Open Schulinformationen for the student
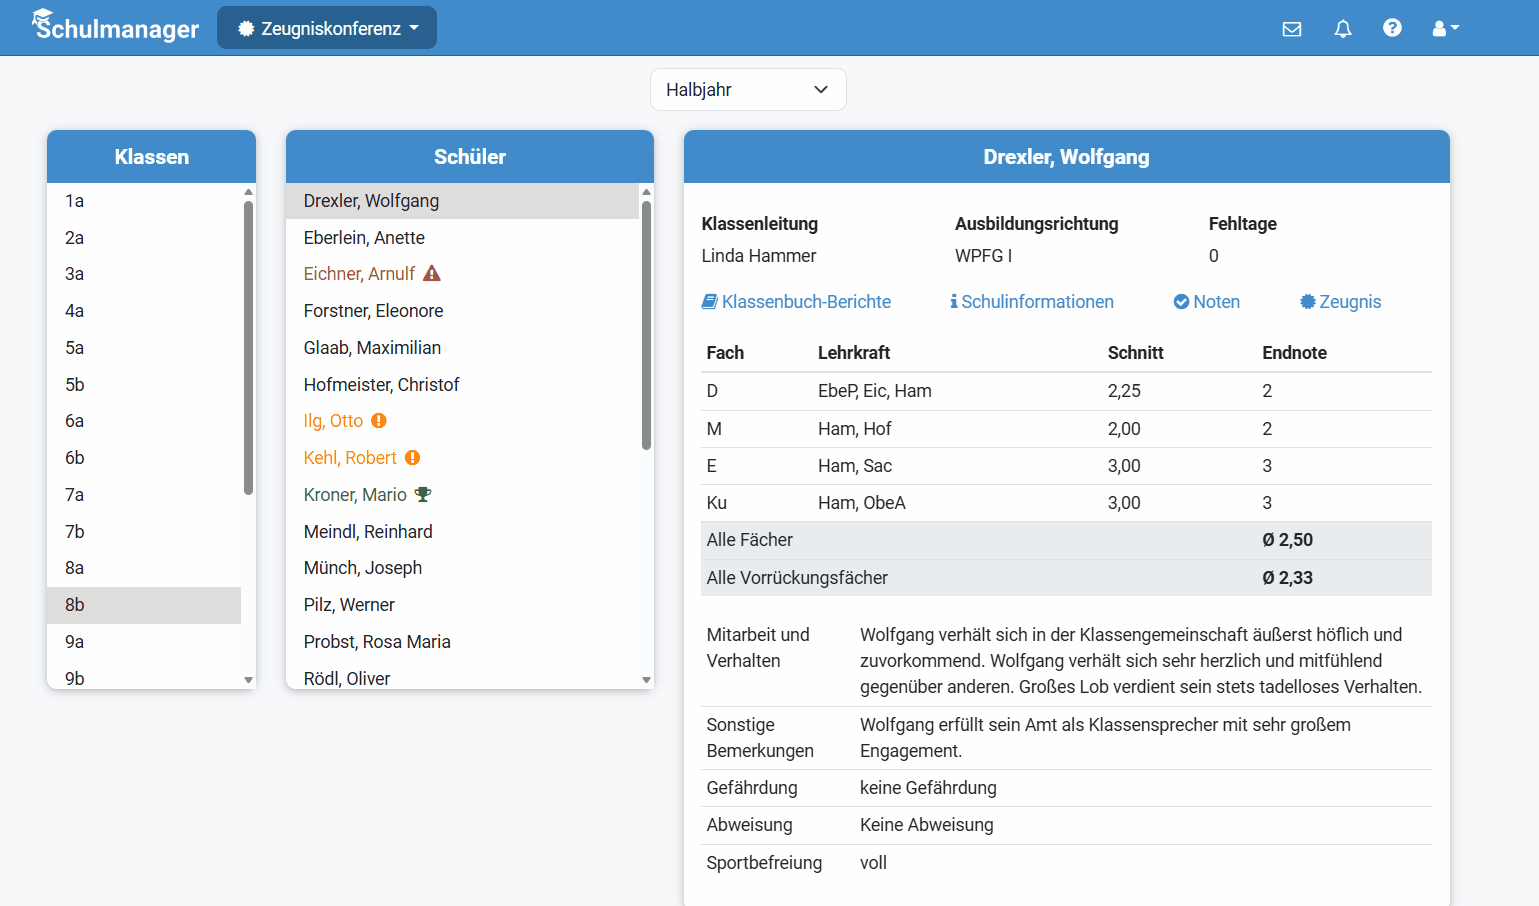The height and width of the screenshot is (906, 1539). 1031,302
